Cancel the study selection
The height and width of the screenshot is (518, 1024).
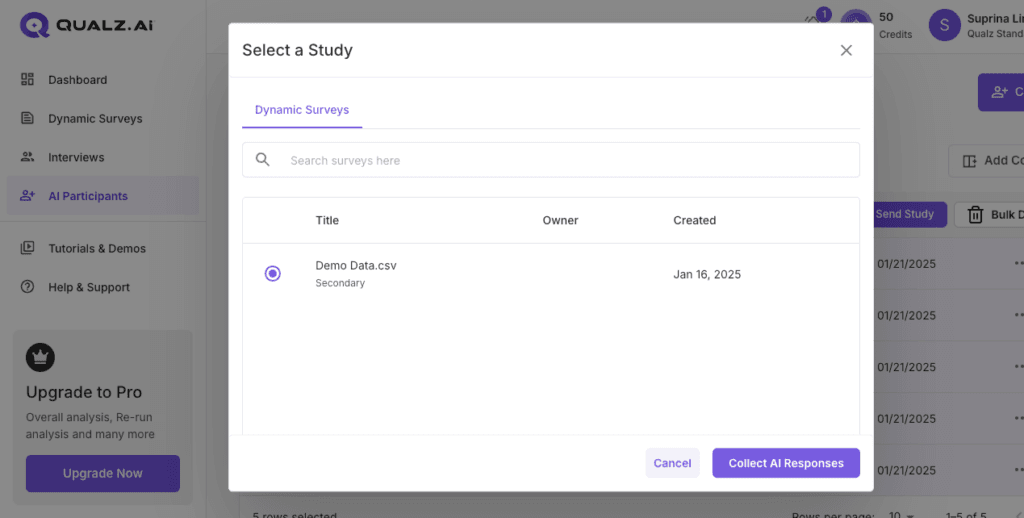click(x=672, y=463)
